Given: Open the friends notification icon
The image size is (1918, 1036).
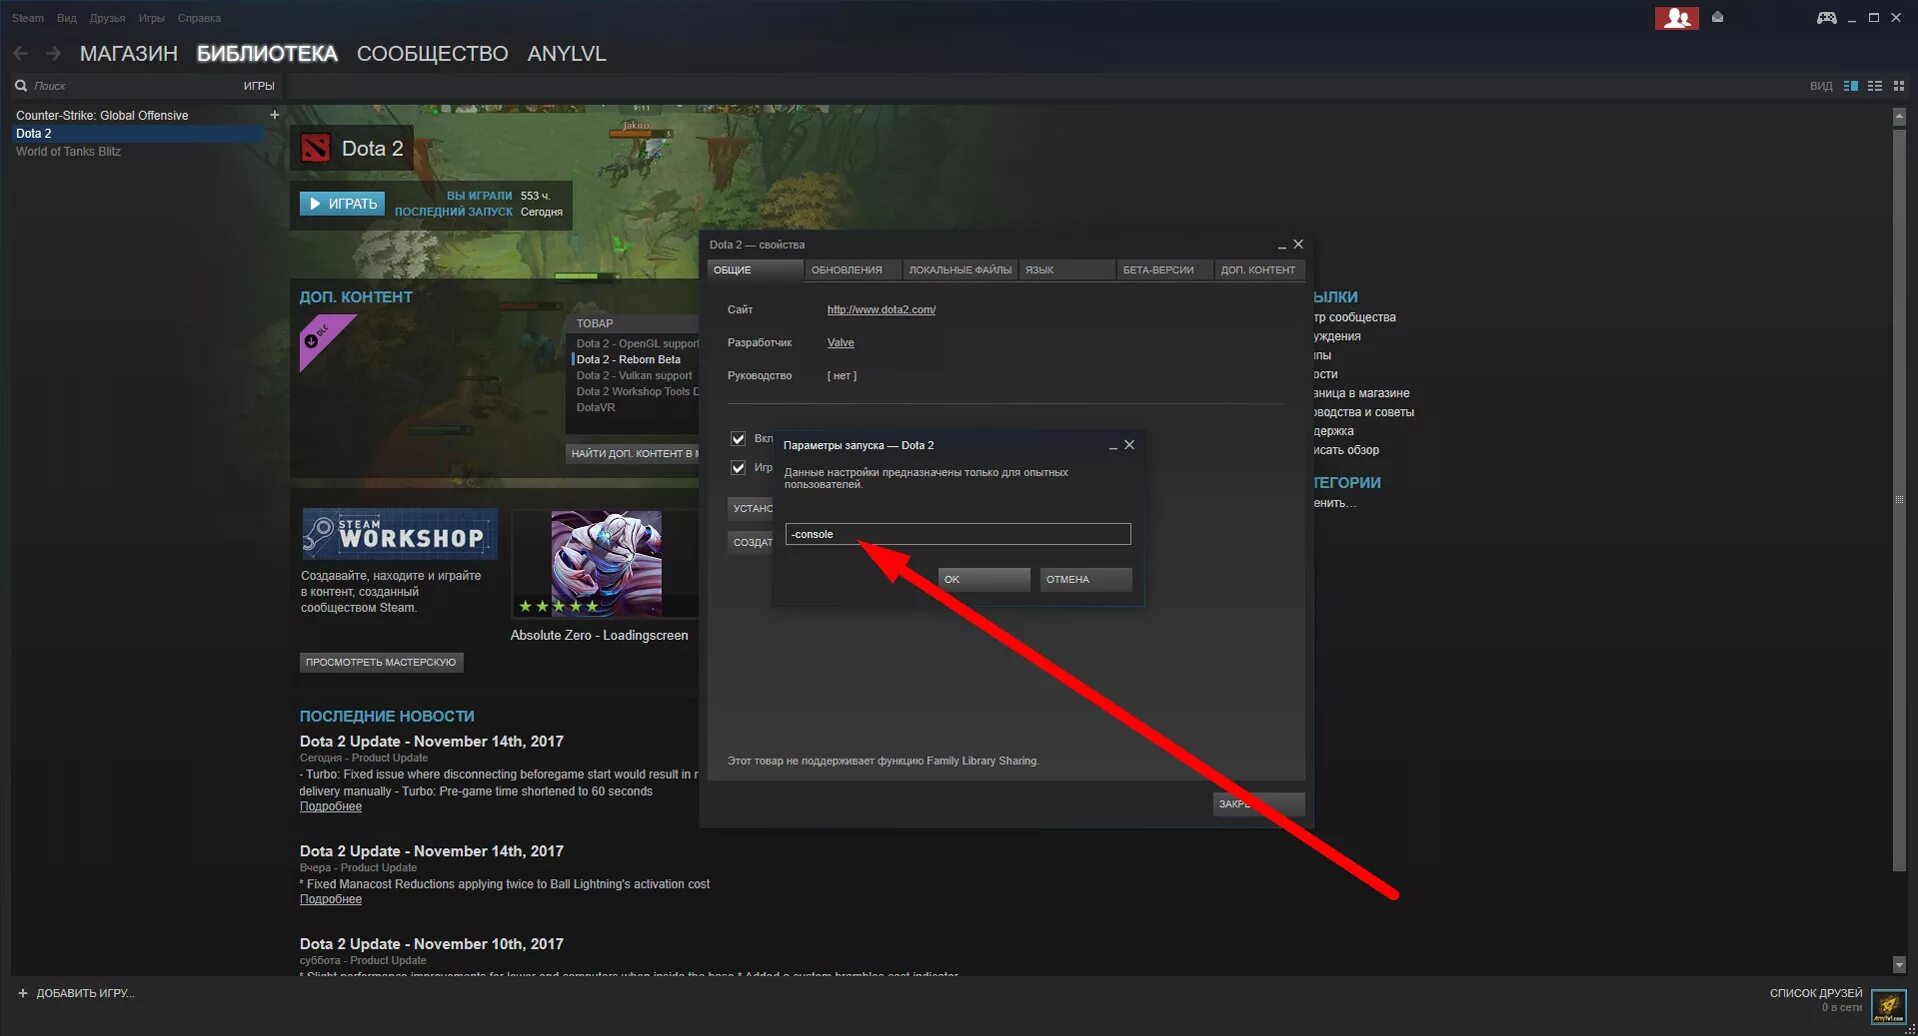Looking at the screenshot, I should click(x=1676, y=18).
